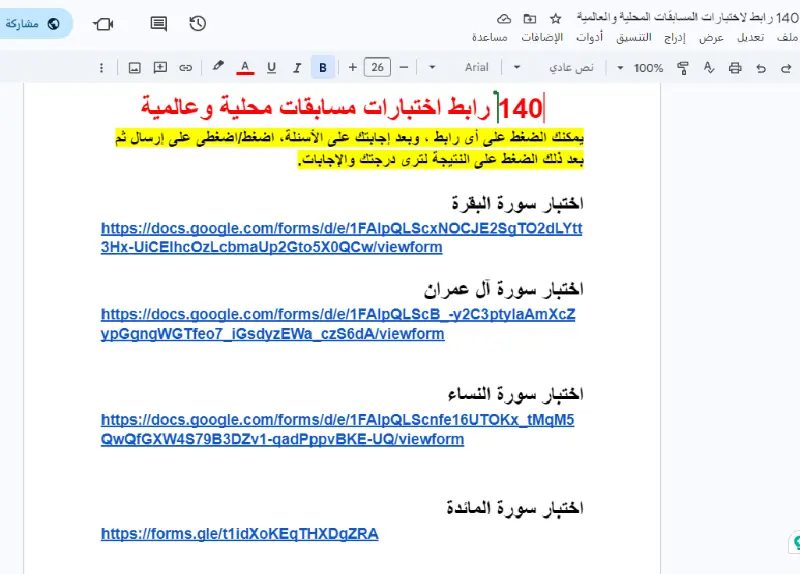Open the التنسيق menu
The height and width of the screenshot is (574, 800).
(x=633, y=37)
